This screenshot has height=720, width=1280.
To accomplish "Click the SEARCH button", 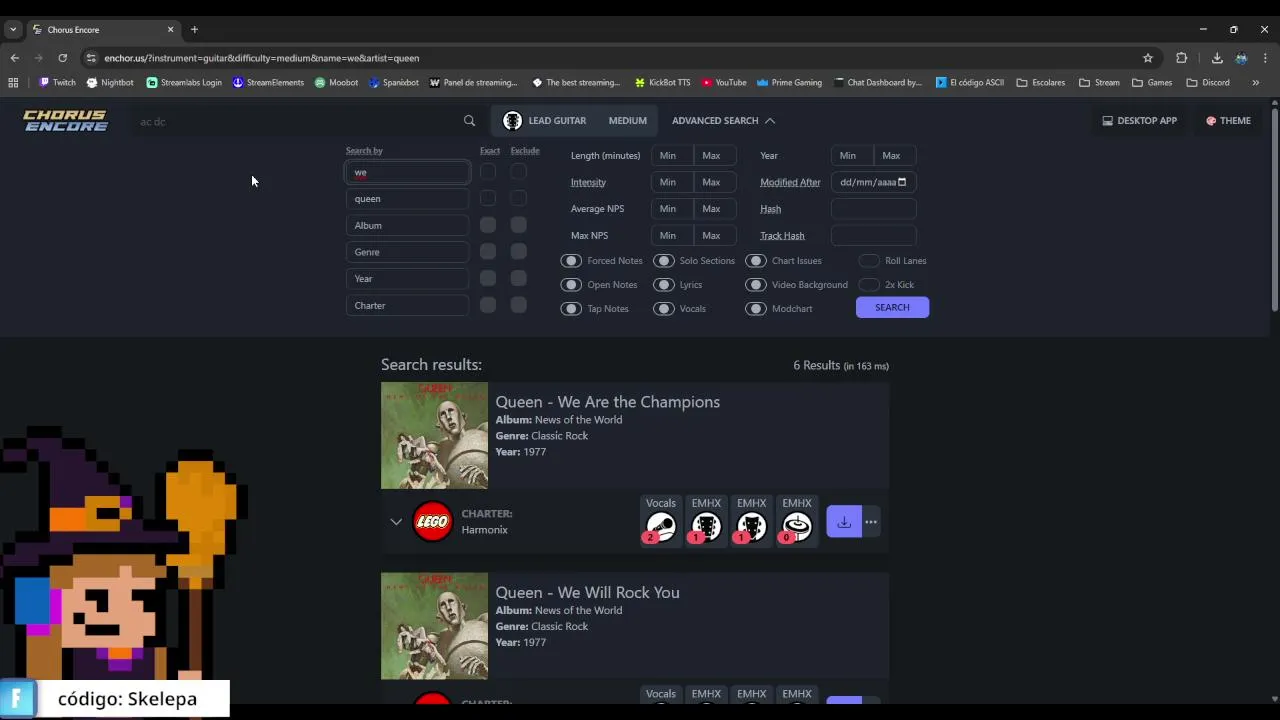I will pos(892,308).
